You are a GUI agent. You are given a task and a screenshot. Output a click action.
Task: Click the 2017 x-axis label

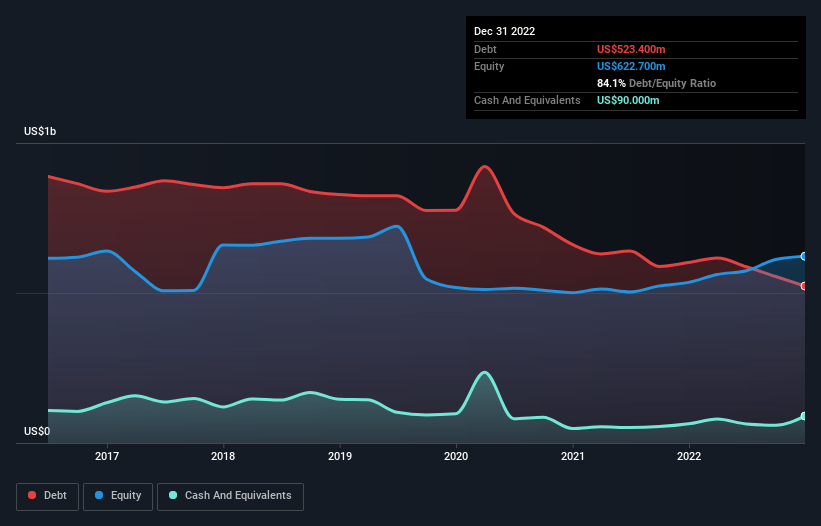(107, 456)
